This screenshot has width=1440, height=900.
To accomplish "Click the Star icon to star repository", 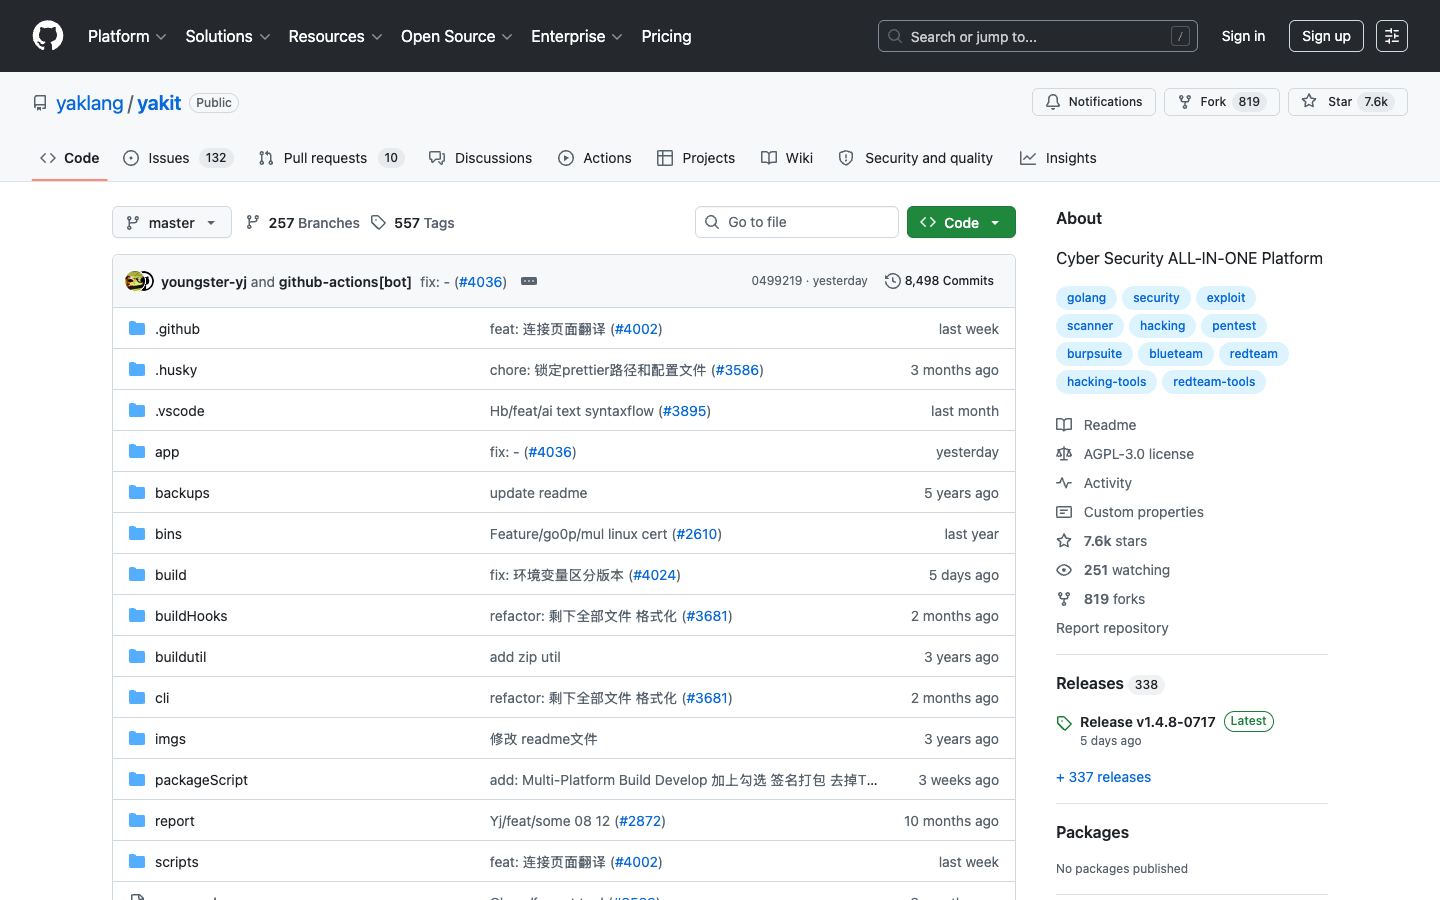I will [1309, 102].
